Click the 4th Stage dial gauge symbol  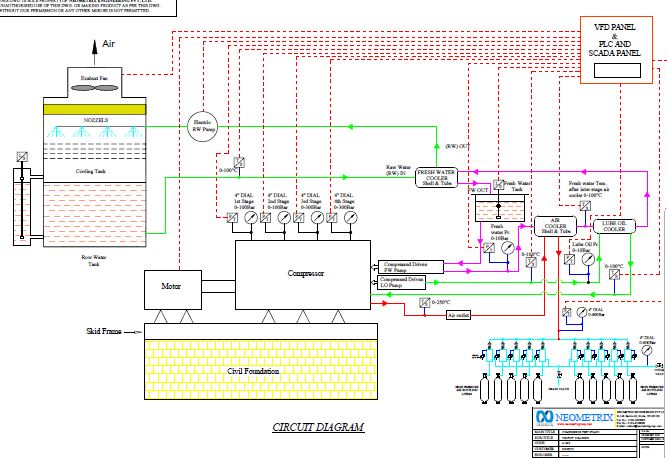coord(350,218)
